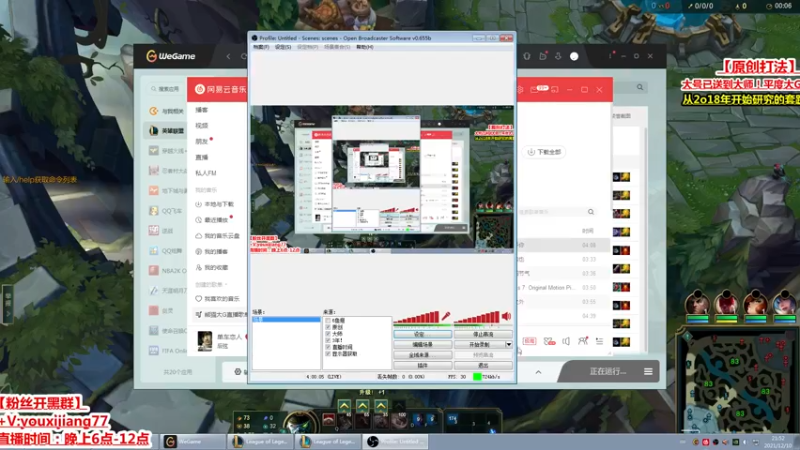Image resolution: width=800 pixels, height=450 pixels.
Task: Open 朋友 in NetEase Music sidebar
Action: [202, 141]
